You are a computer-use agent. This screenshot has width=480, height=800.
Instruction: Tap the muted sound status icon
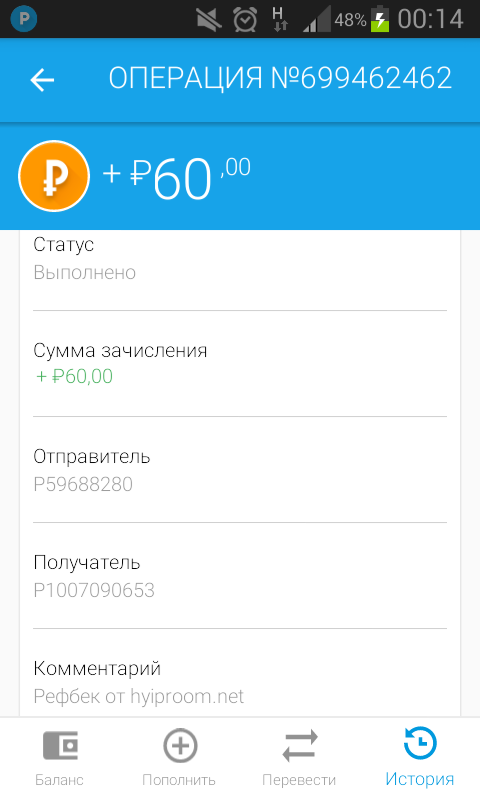tap(209, 20)
